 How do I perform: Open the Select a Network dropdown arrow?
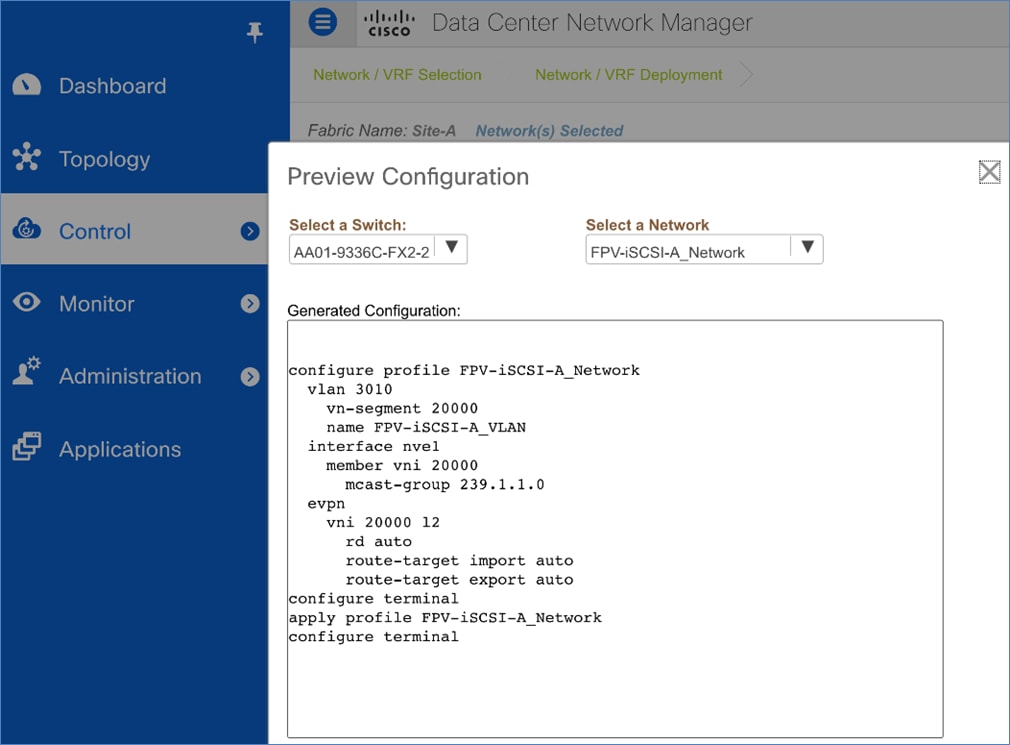(807, 247)
